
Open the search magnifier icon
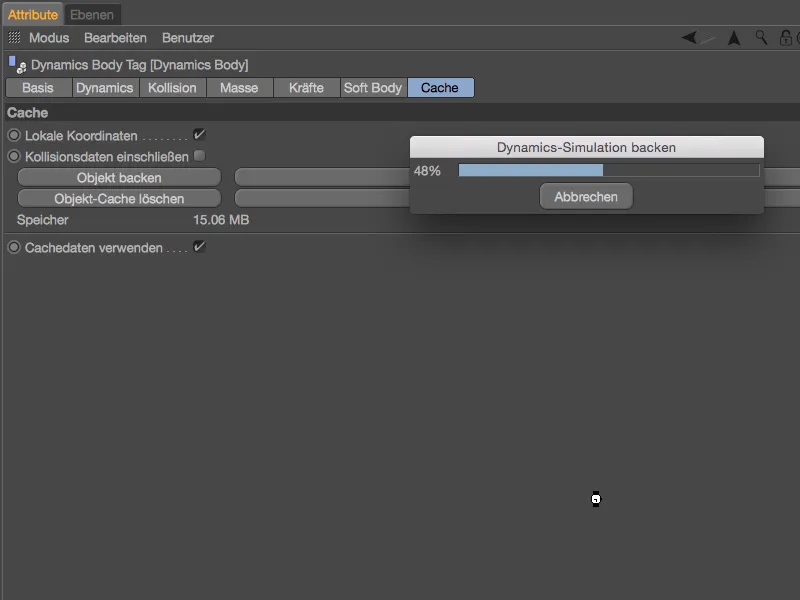tap(761, 38)
